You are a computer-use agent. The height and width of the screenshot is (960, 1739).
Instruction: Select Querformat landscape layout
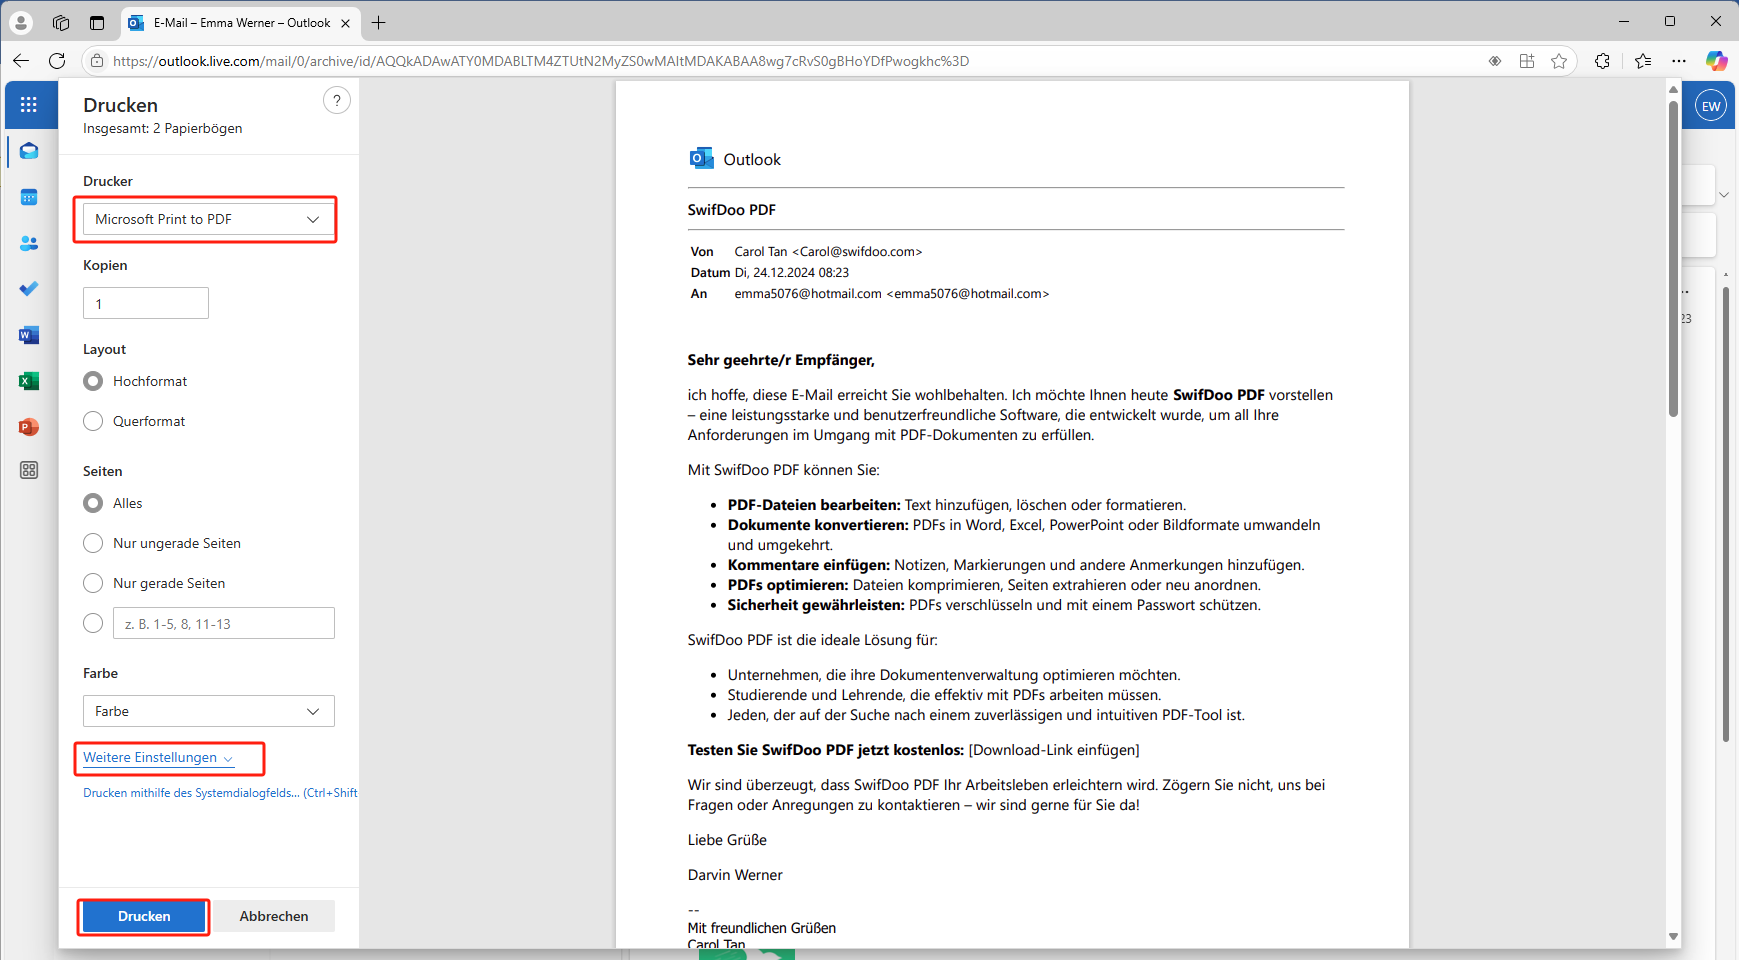[x=93, y=421]
